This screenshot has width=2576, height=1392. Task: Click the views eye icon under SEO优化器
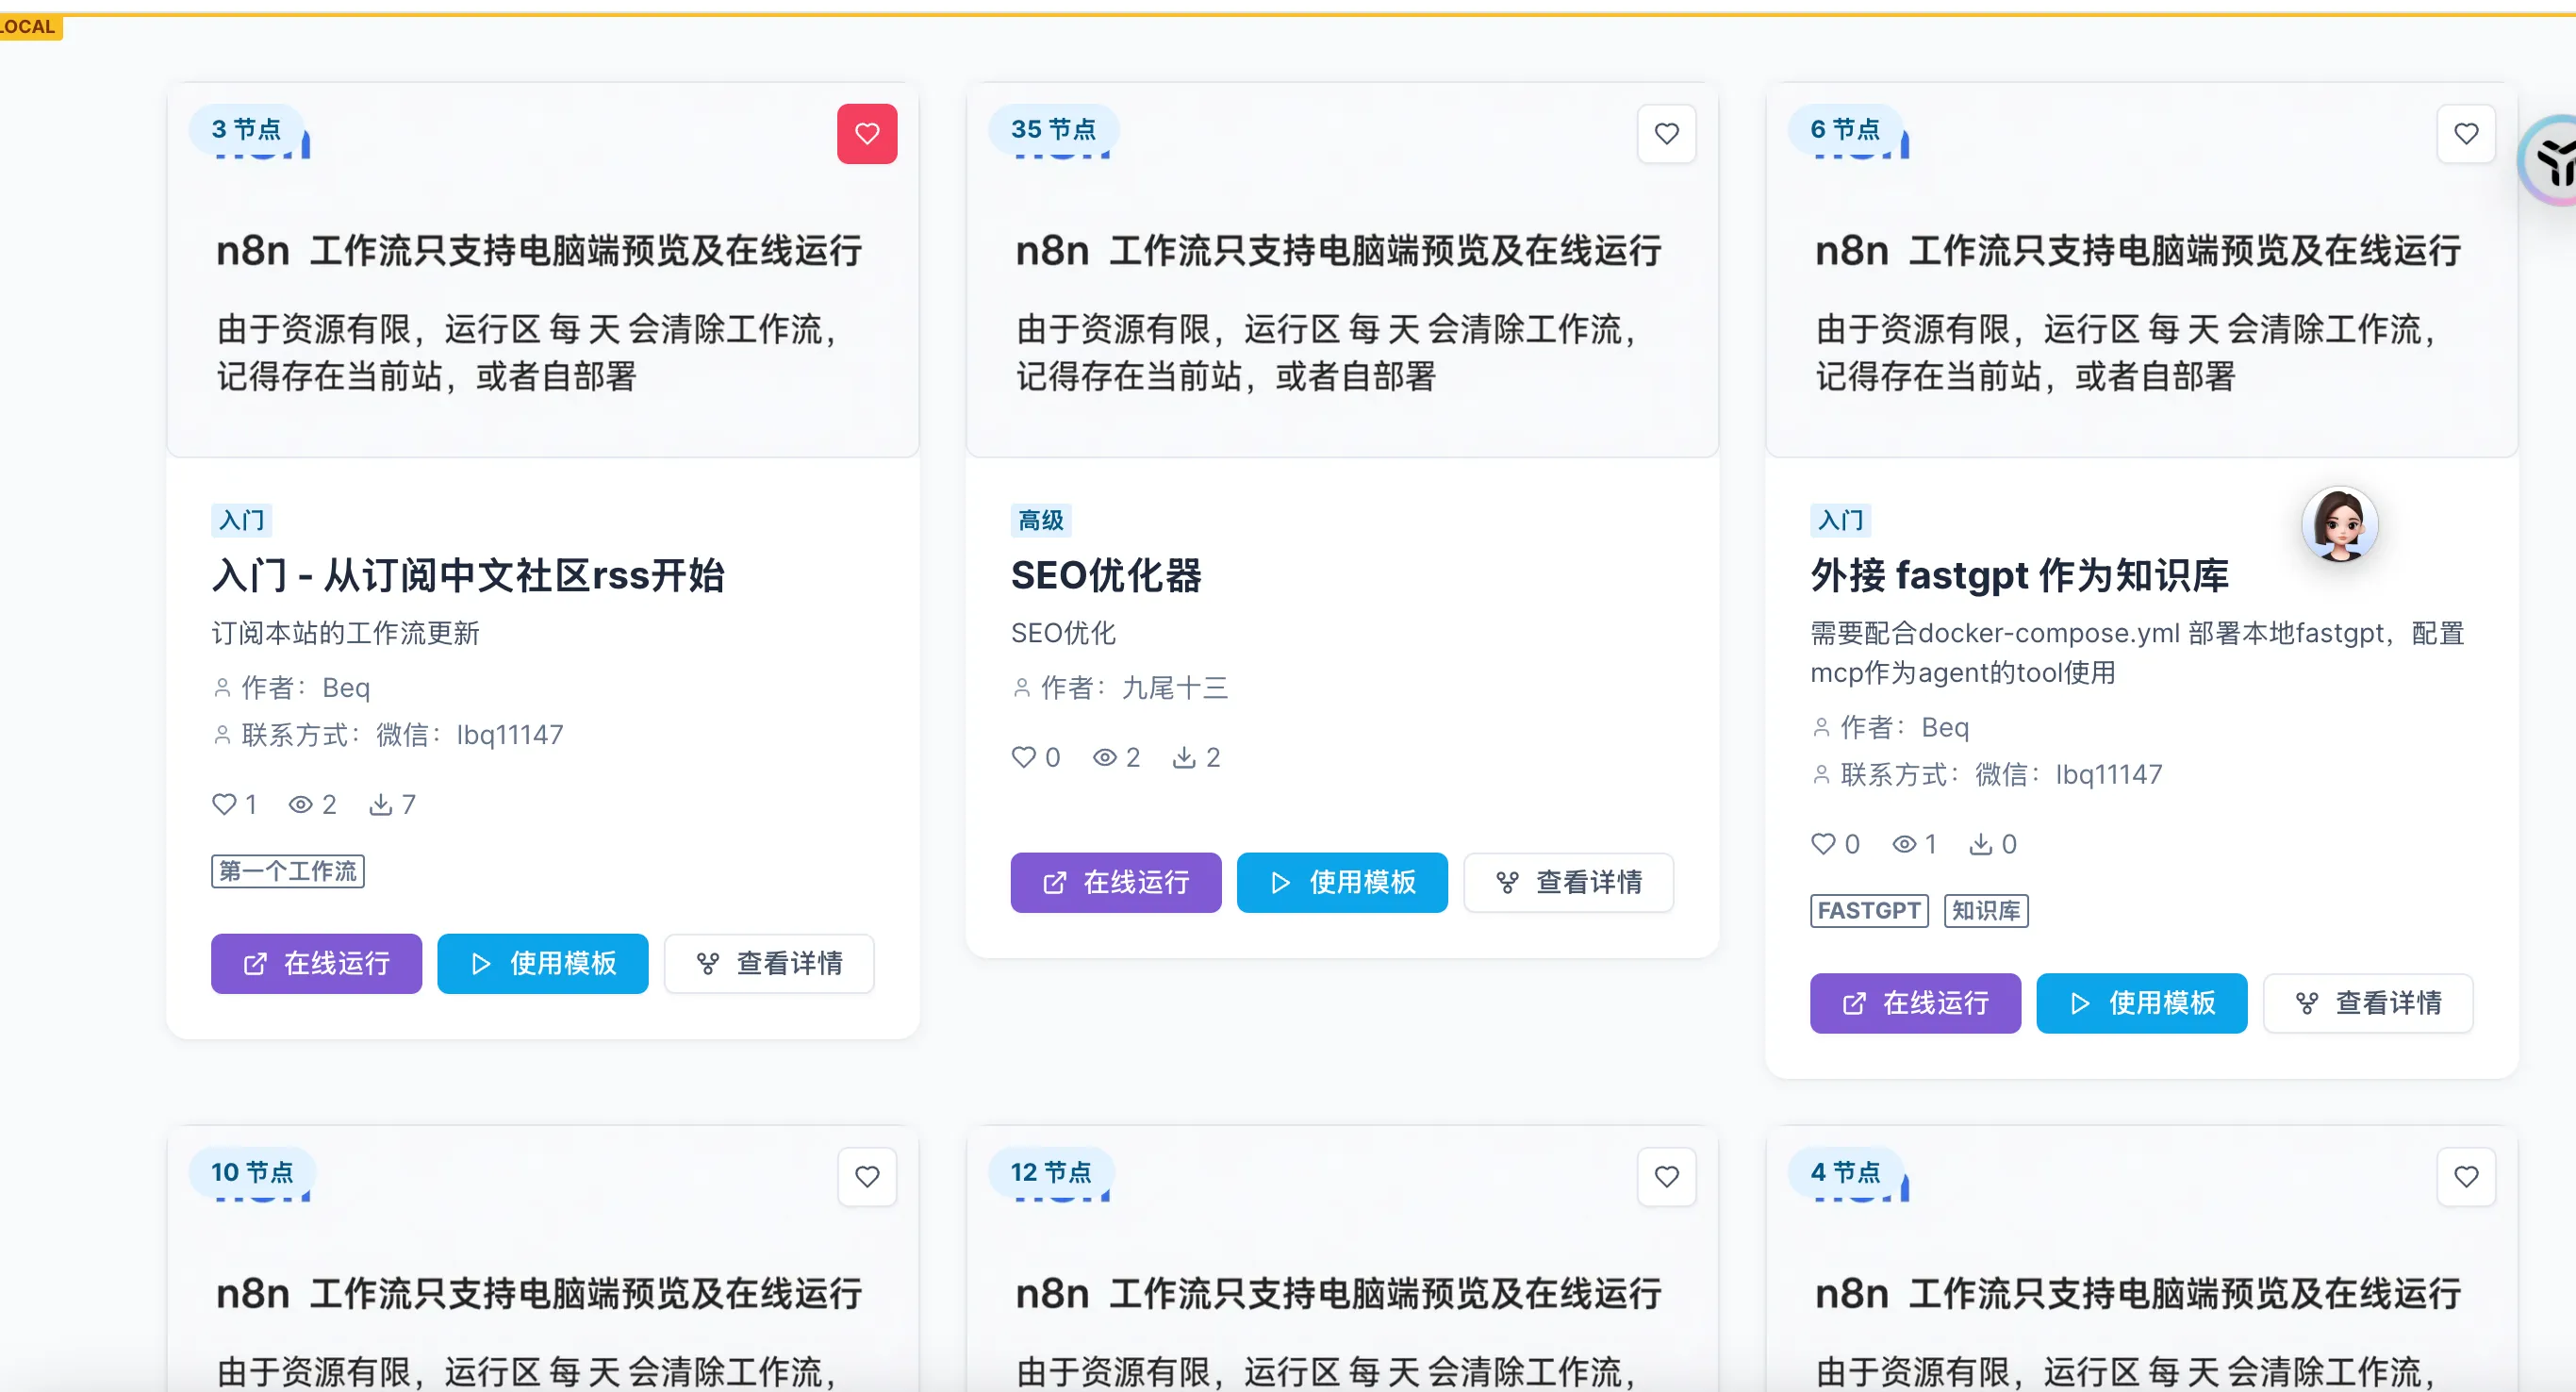pyautogui.click(x=1104, y=757)
